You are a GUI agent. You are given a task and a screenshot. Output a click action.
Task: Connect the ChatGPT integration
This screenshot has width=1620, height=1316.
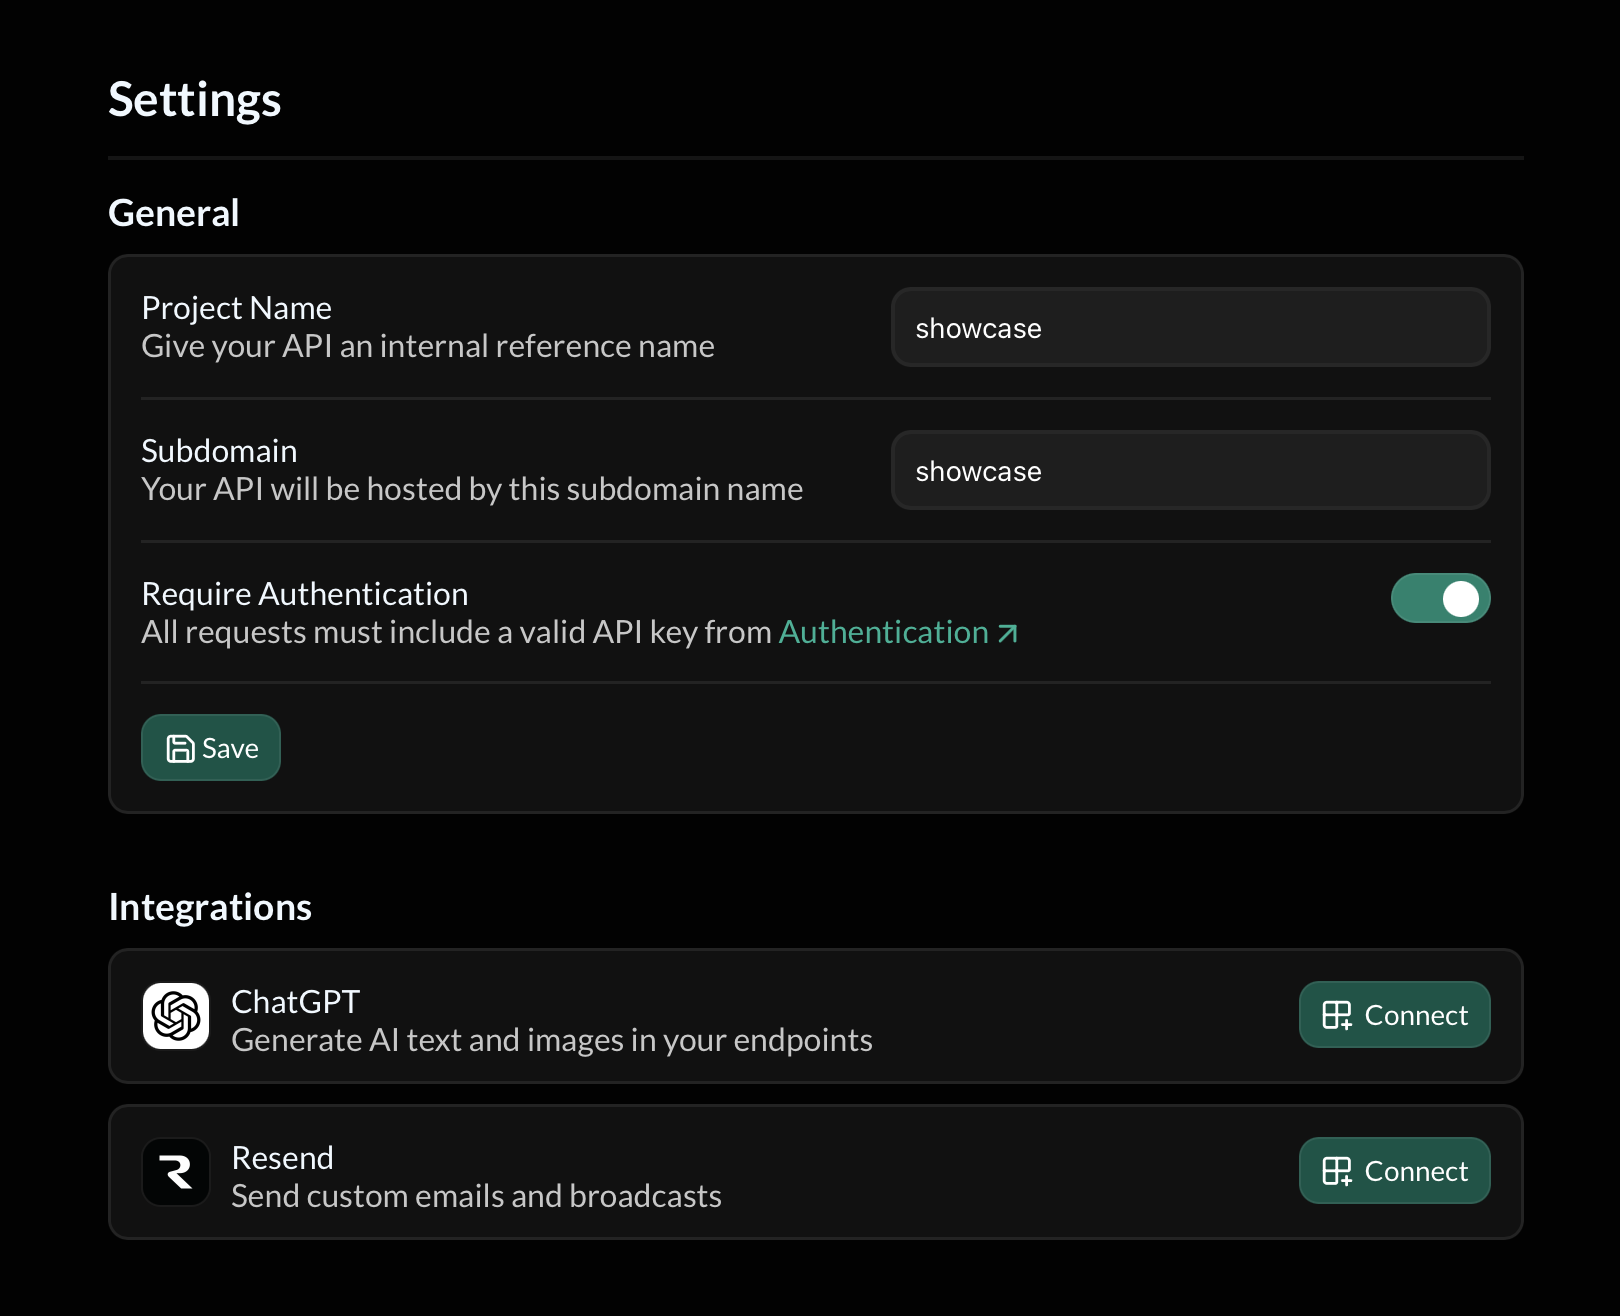point(1394,1015)
